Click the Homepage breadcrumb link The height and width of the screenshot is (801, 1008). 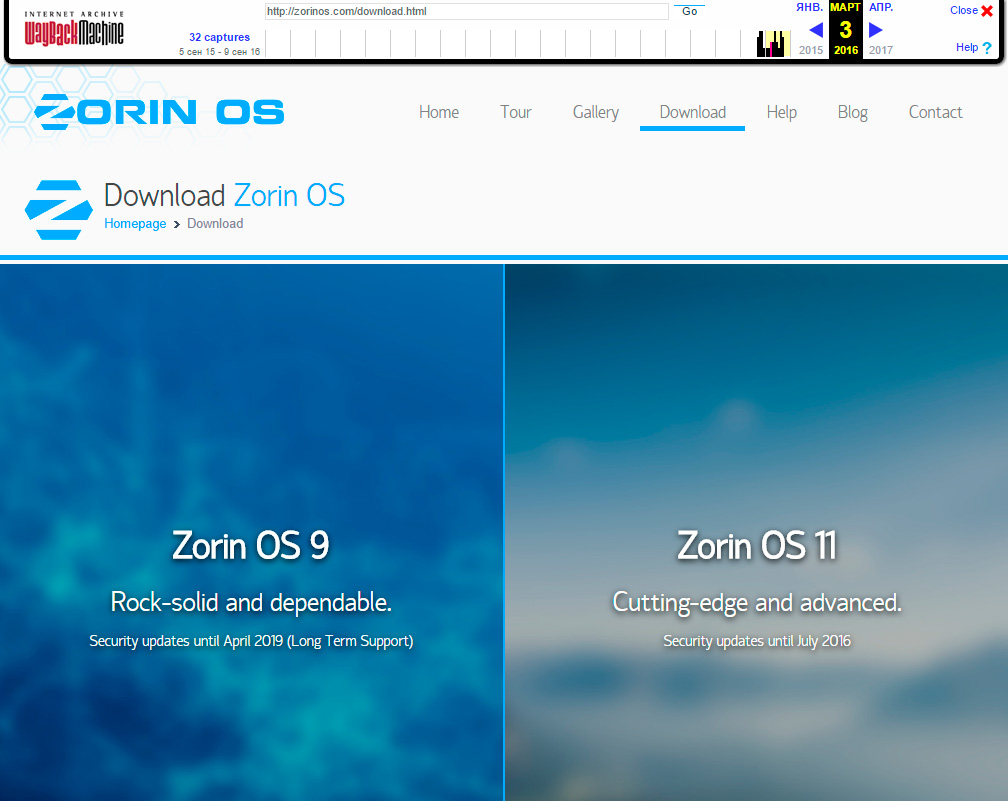[x=135, y=224]
